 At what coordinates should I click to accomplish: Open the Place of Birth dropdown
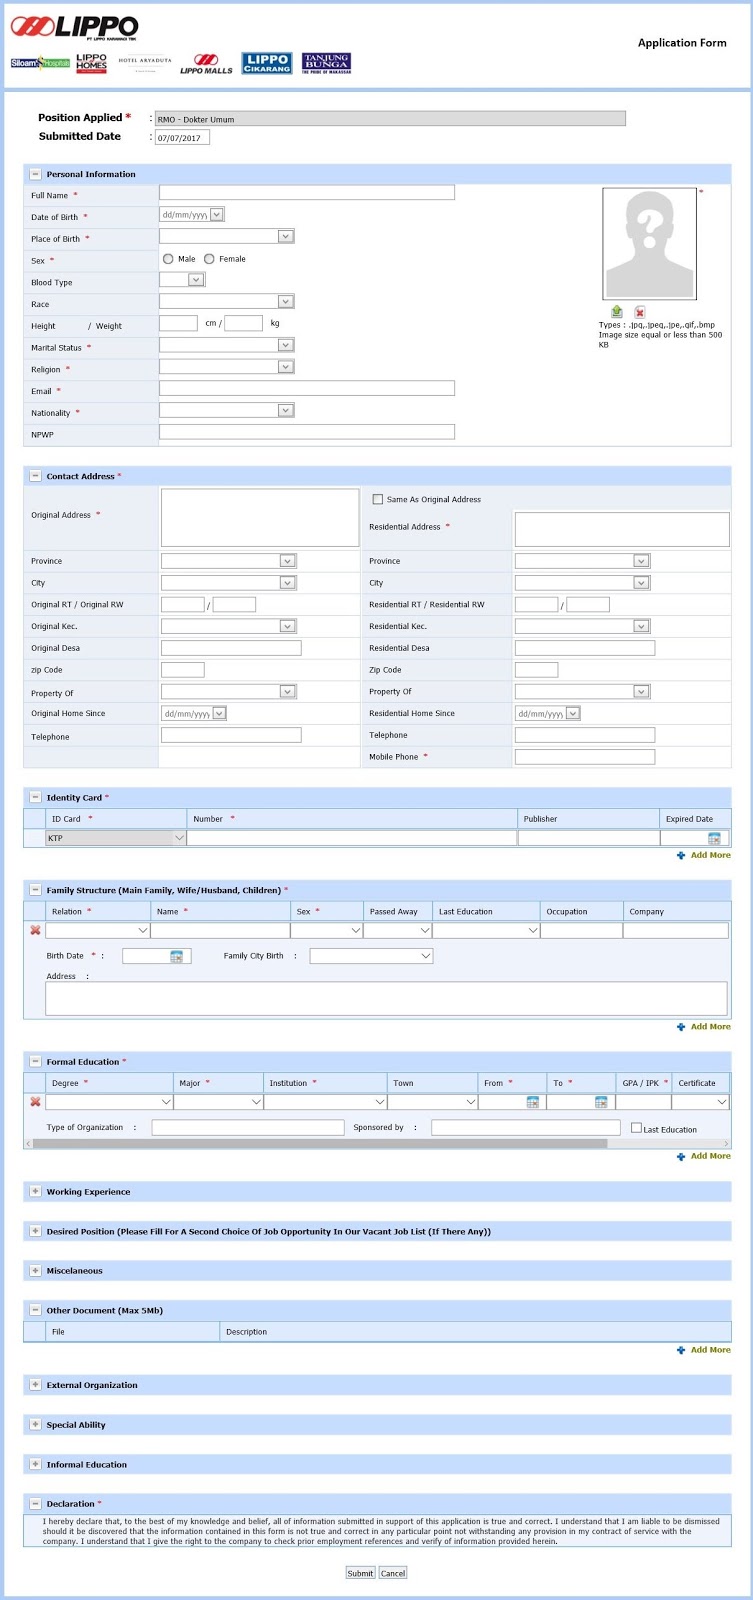point(226,237)
